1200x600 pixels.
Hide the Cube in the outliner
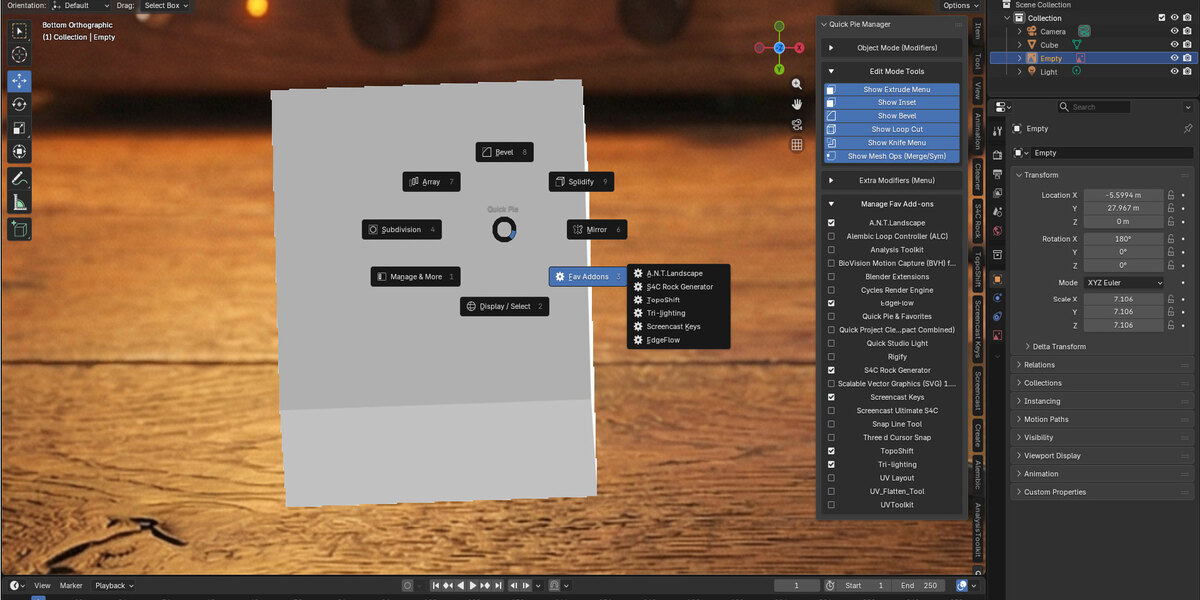coord(1175,45)
